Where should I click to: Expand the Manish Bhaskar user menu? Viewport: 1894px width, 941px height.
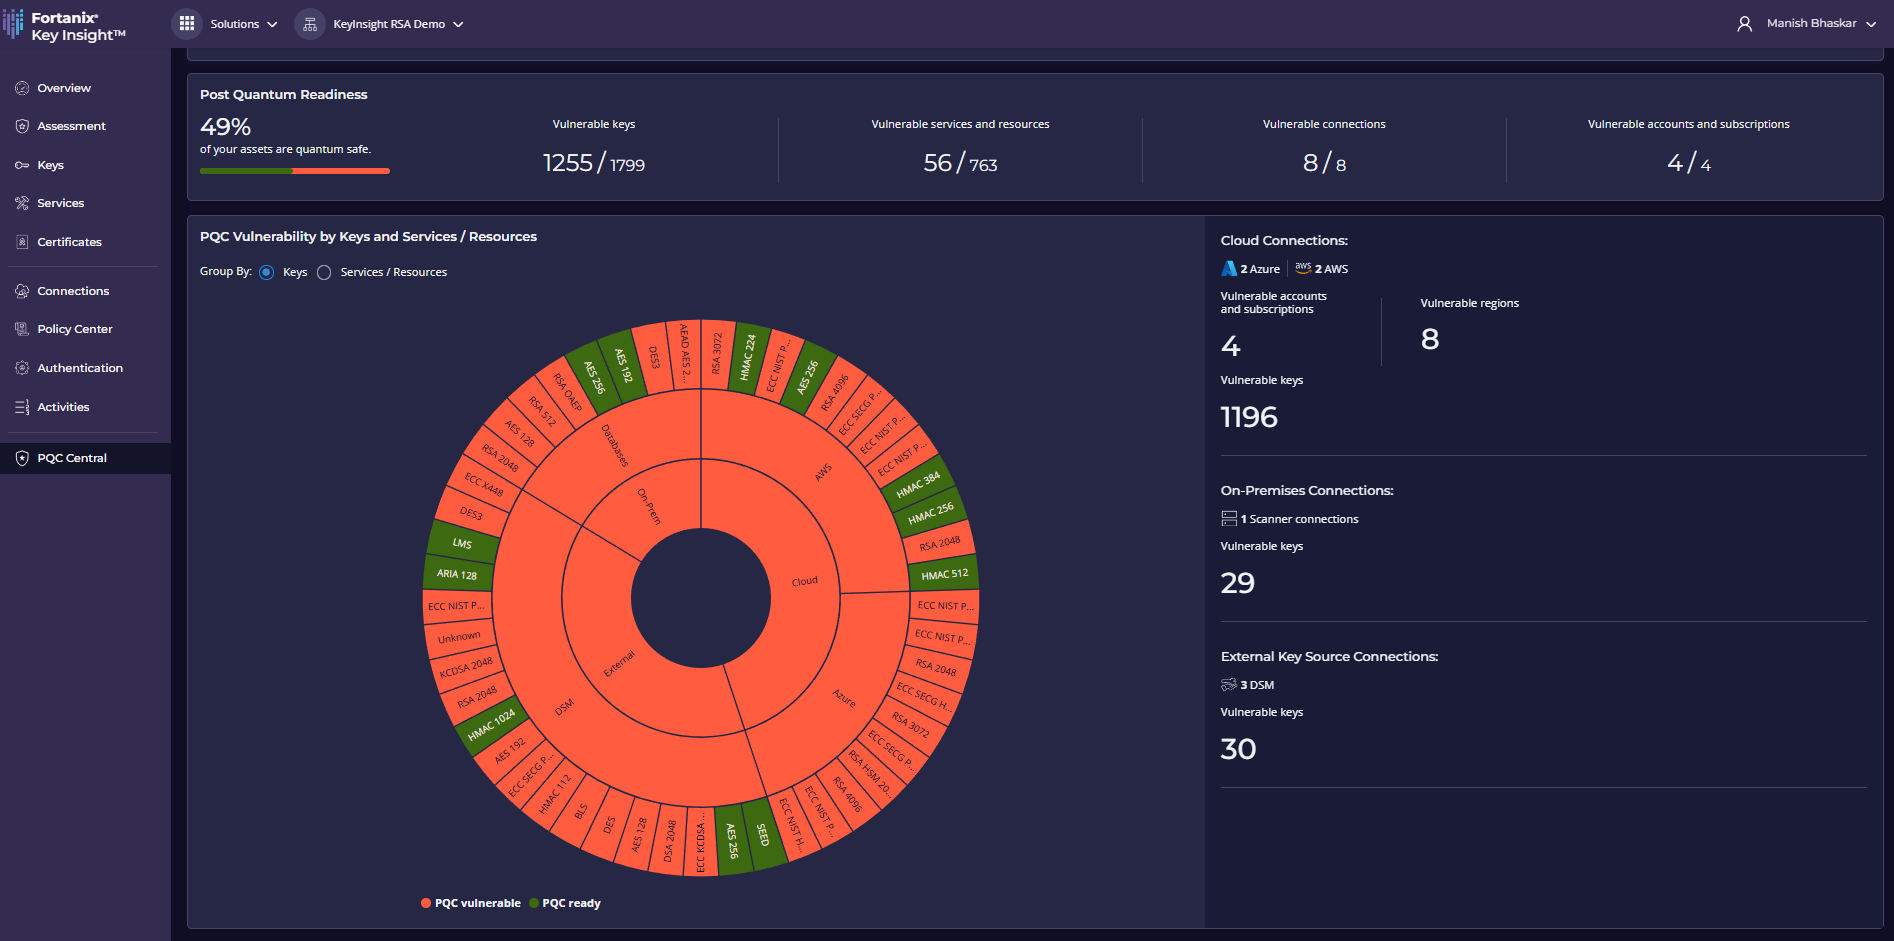[x=1810, y=23]
